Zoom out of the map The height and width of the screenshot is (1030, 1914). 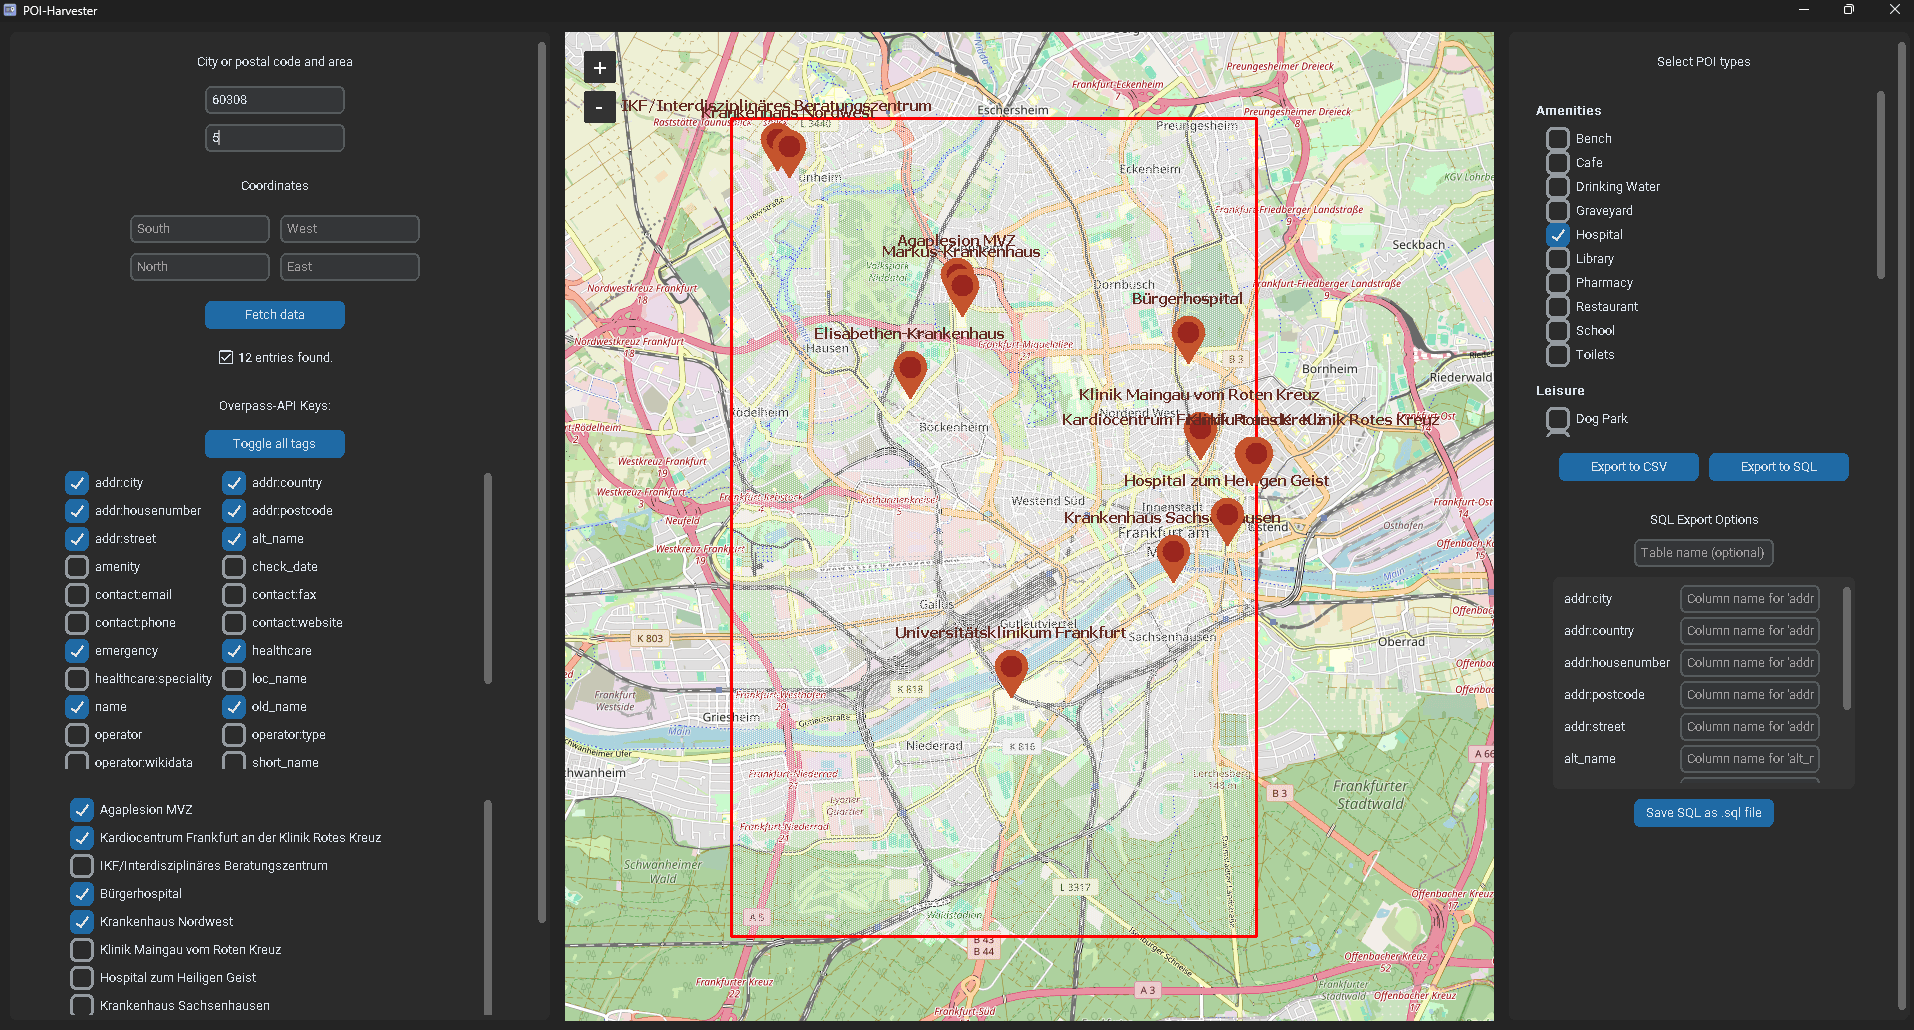point(599,107)
